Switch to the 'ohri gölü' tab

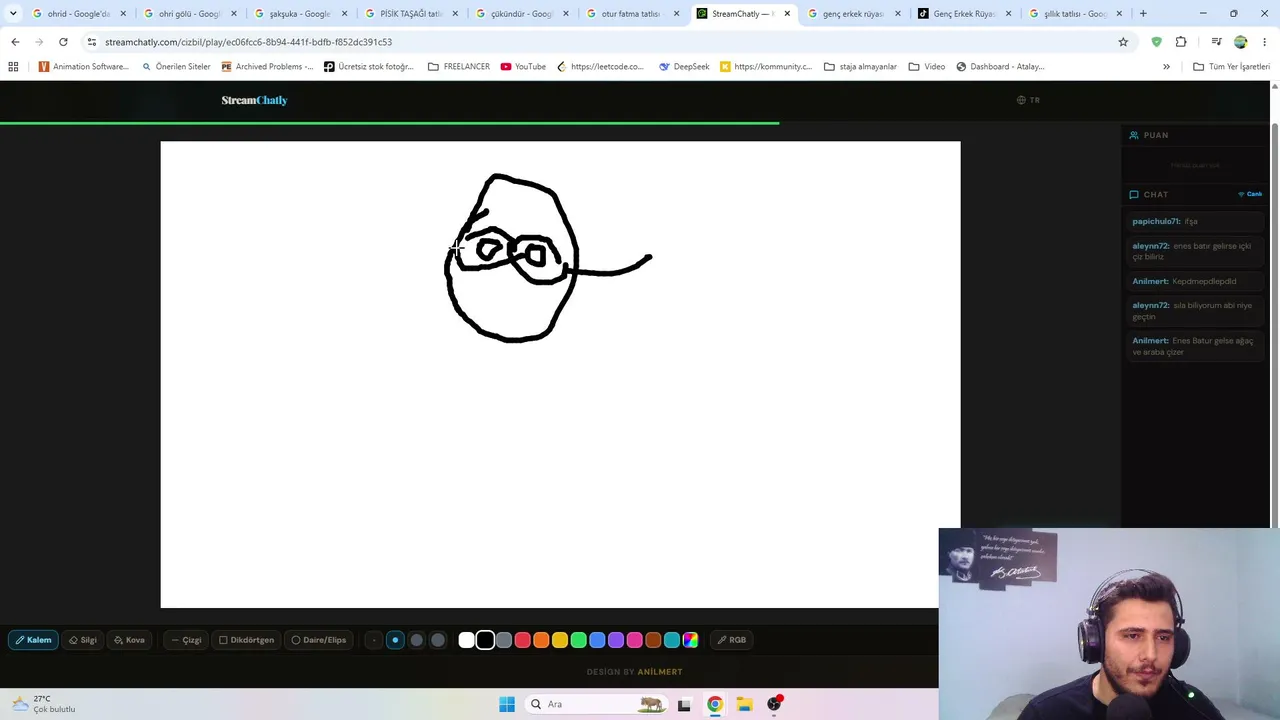click(190, 14)
